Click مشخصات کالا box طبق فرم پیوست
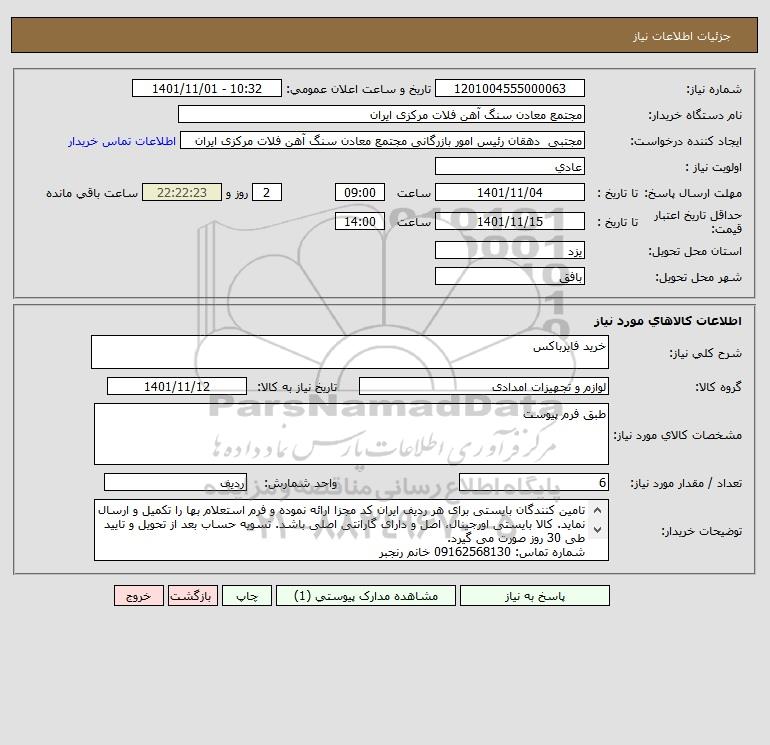The height and width of the screenshot is (745, 770). pos(351,434)
